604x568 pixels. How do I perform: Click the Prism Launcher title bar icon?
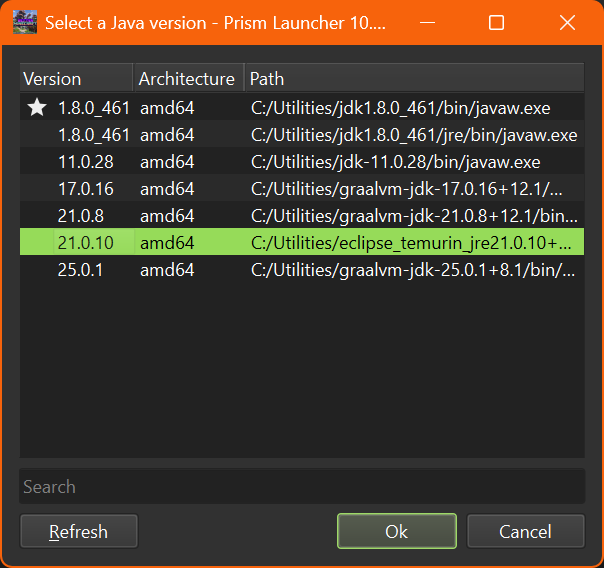click(x=25, y=23)
